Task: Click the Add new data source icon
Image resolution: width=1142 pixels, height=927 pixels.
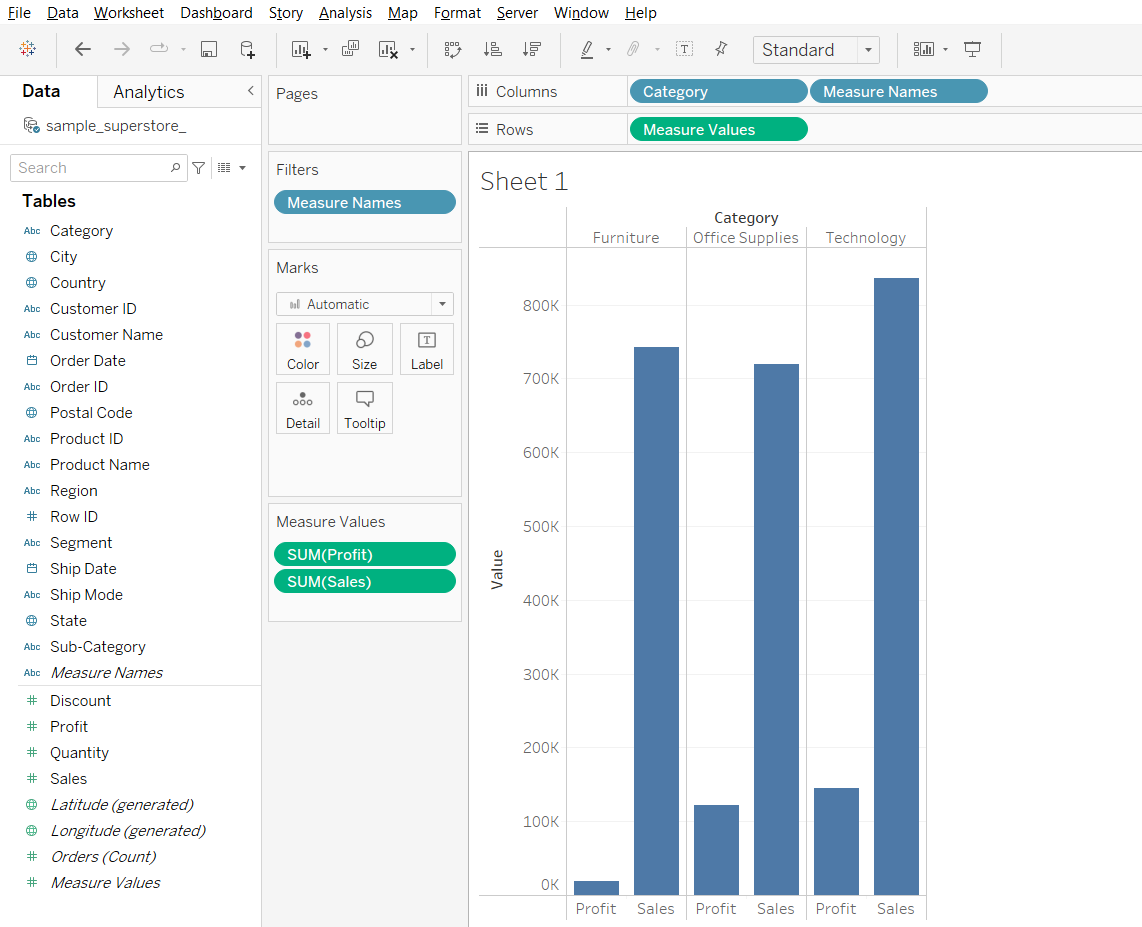Action: pos(247,49)
